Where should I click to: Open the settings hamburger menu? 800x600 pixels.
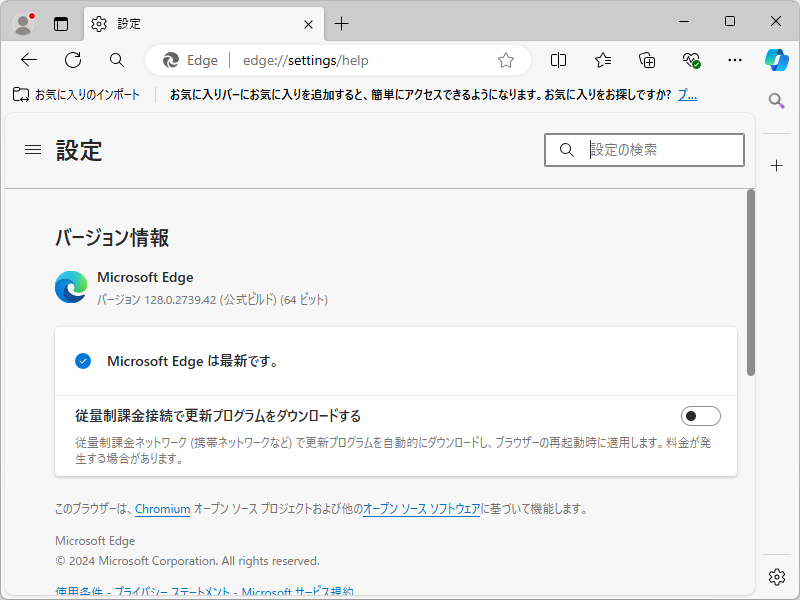32,149
